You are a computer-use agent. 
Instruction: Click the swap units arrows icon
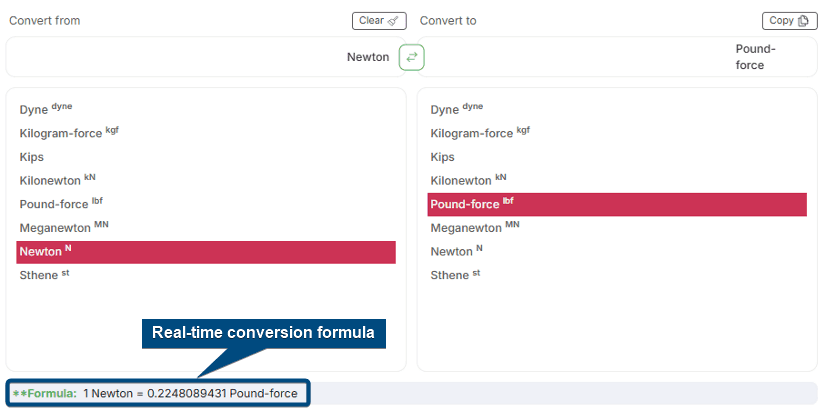pyautogui.click(x=412, y=57)
